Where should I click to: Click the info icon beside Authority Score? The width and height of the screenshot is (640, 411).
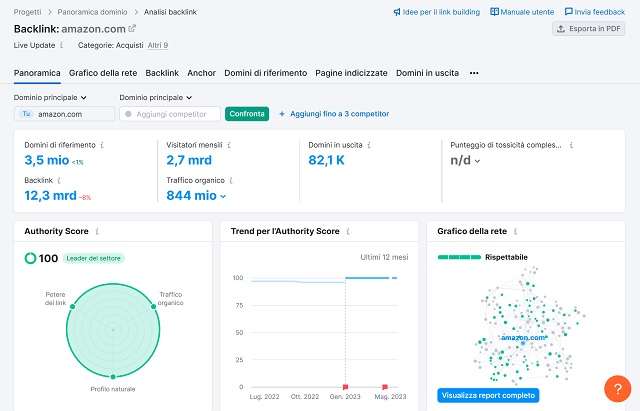(x=96, y=231)
